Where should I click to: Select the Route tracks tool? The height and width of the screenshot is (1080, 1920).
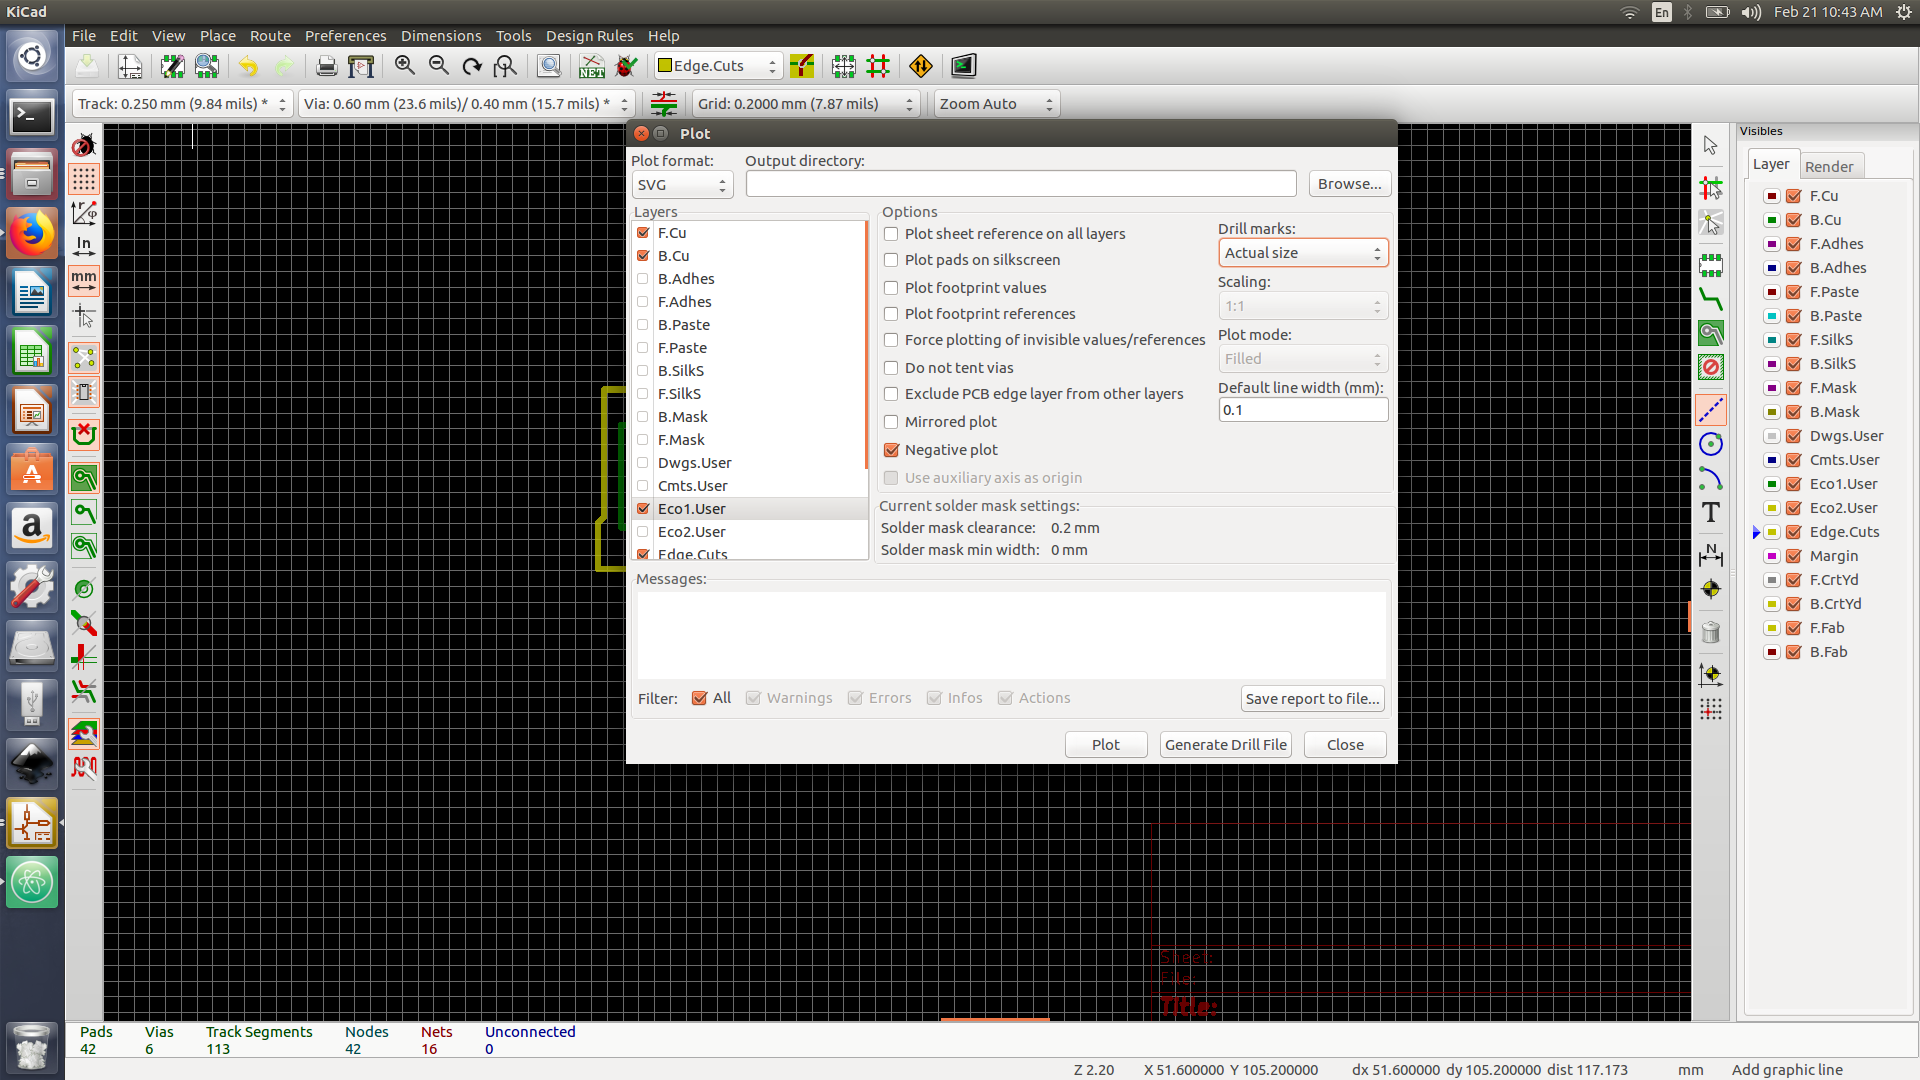(x=1711, y=299)
